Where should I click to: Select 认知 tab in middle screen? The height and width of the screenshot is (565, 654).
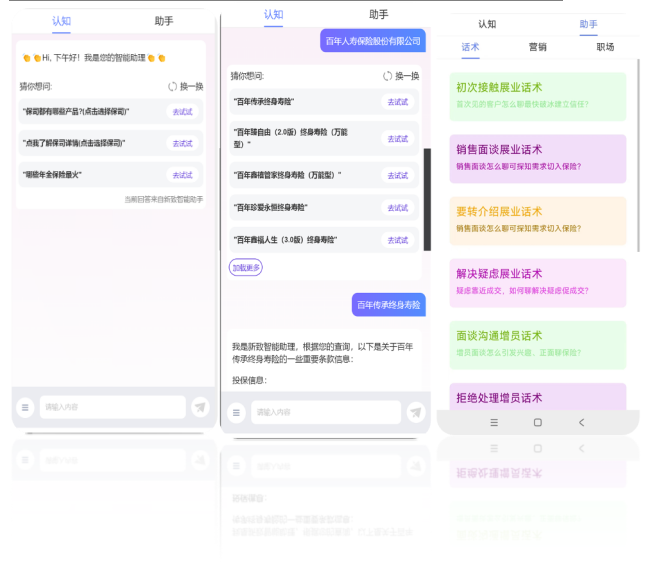pyautogui.click(x=274, y=15)
